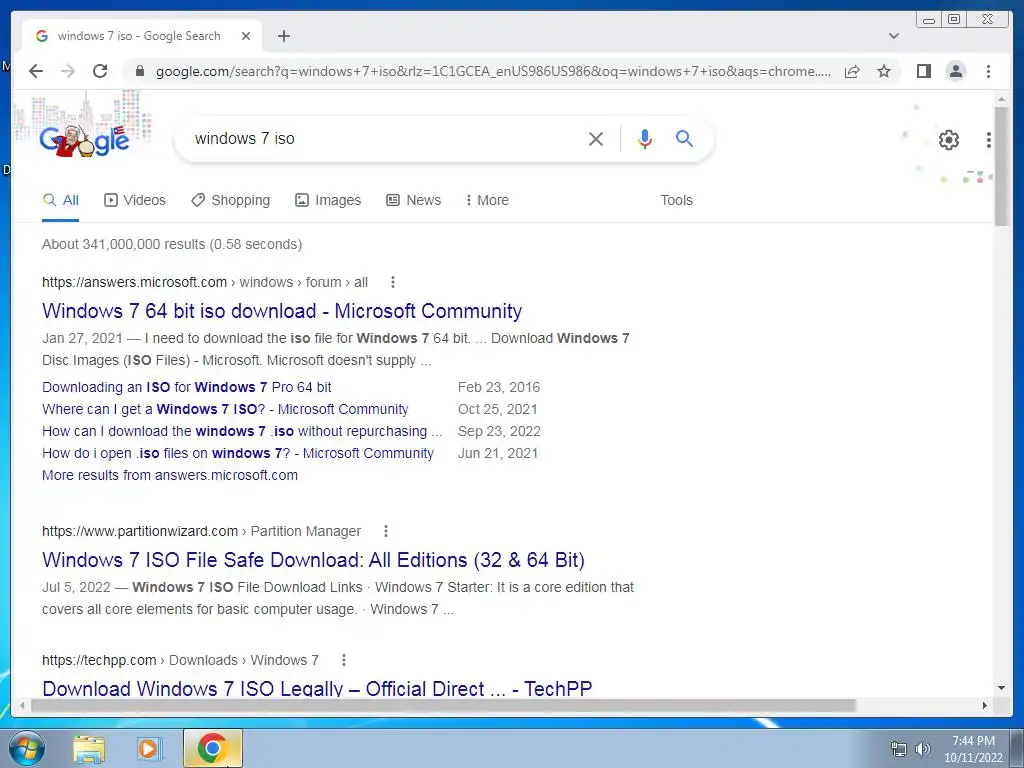
Task: Open volume control in system tray
Action: [923, 749]
